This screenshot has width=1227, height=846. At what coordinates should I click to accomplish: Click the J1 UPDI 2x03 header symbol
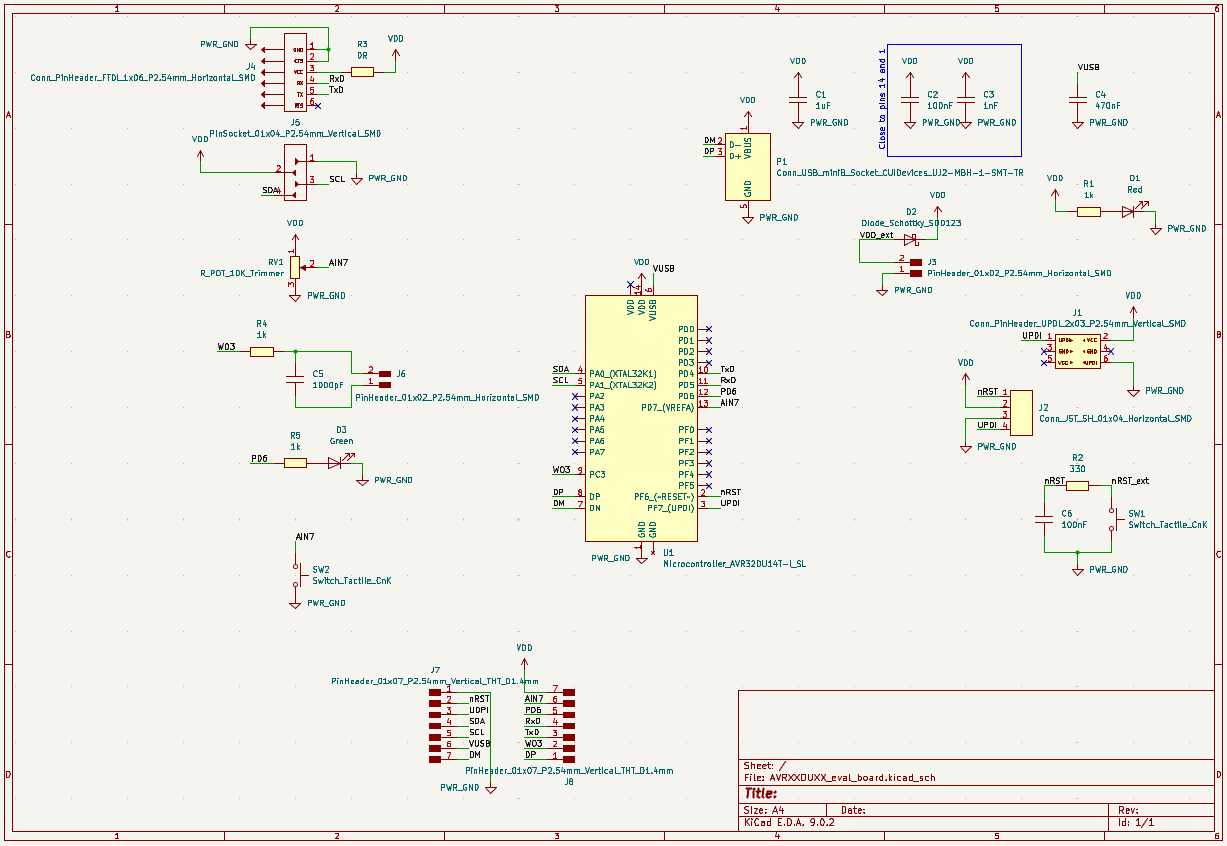(1076, 351)
